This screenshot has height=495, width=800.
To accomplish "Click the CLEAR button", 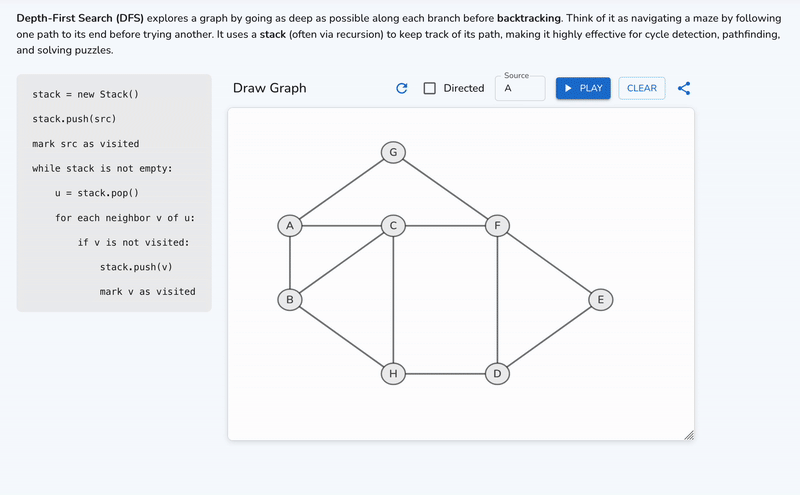I will [x=641, y=88].
